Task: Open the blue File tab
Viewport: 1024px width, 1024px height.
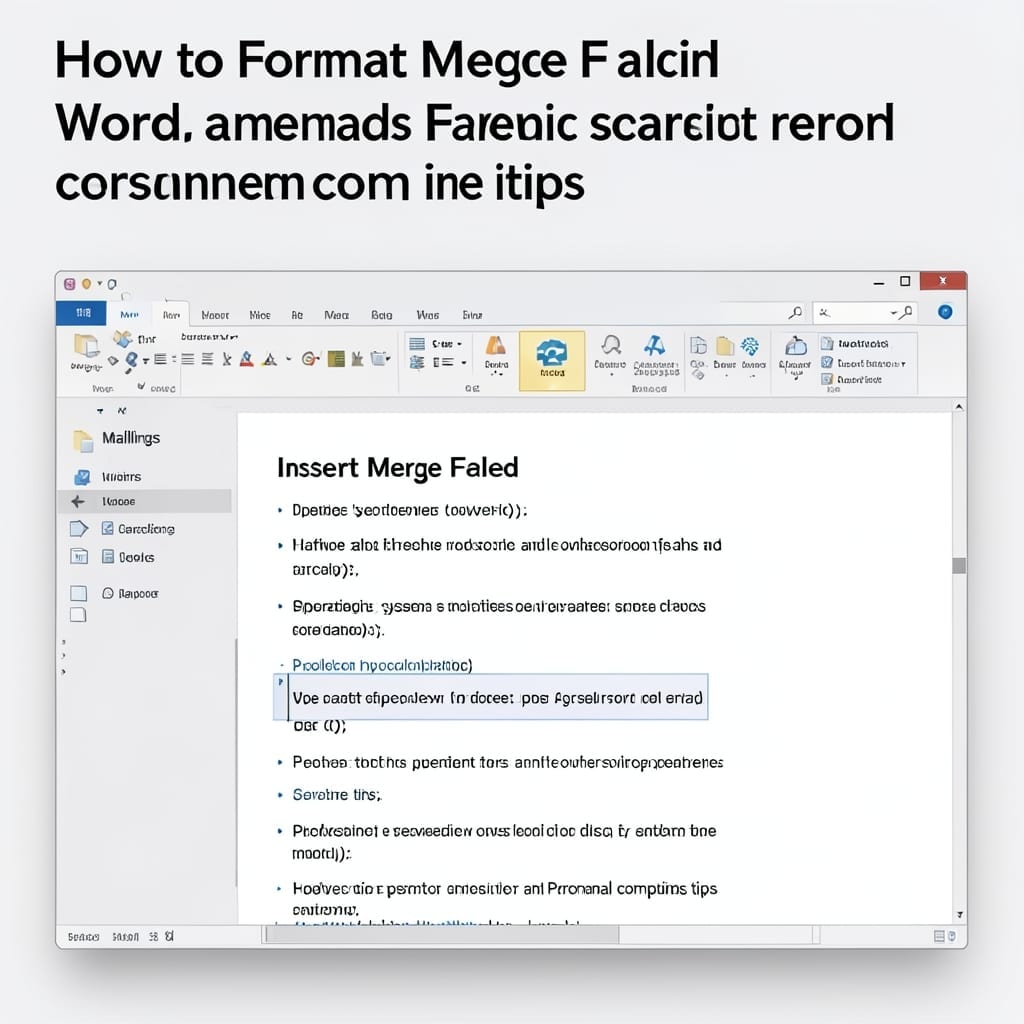Action: tap(81, 313)
